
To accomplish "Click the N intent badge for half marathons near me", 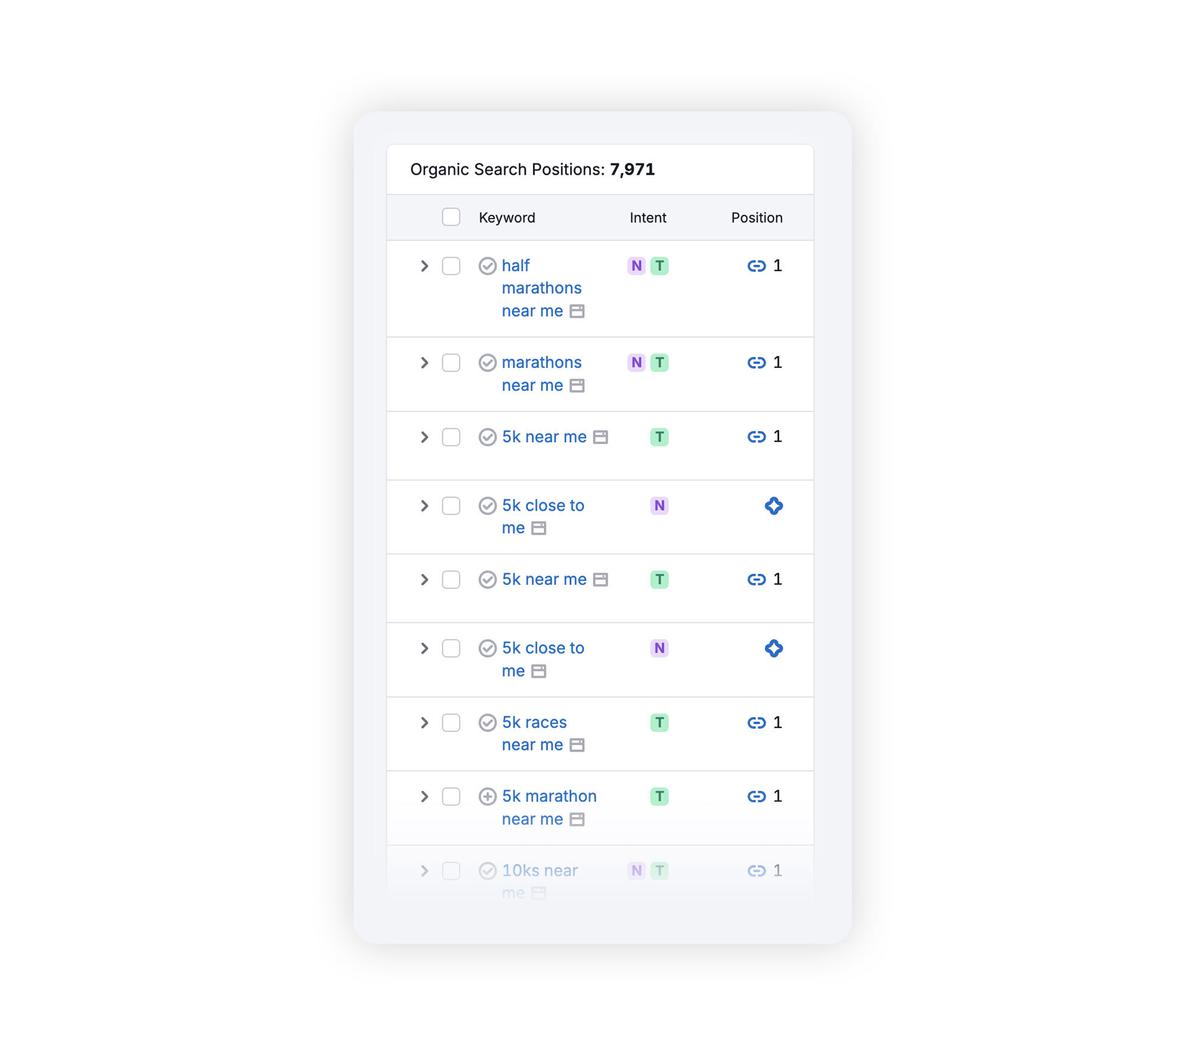I will pyautogui.click(x=636, y=266).
